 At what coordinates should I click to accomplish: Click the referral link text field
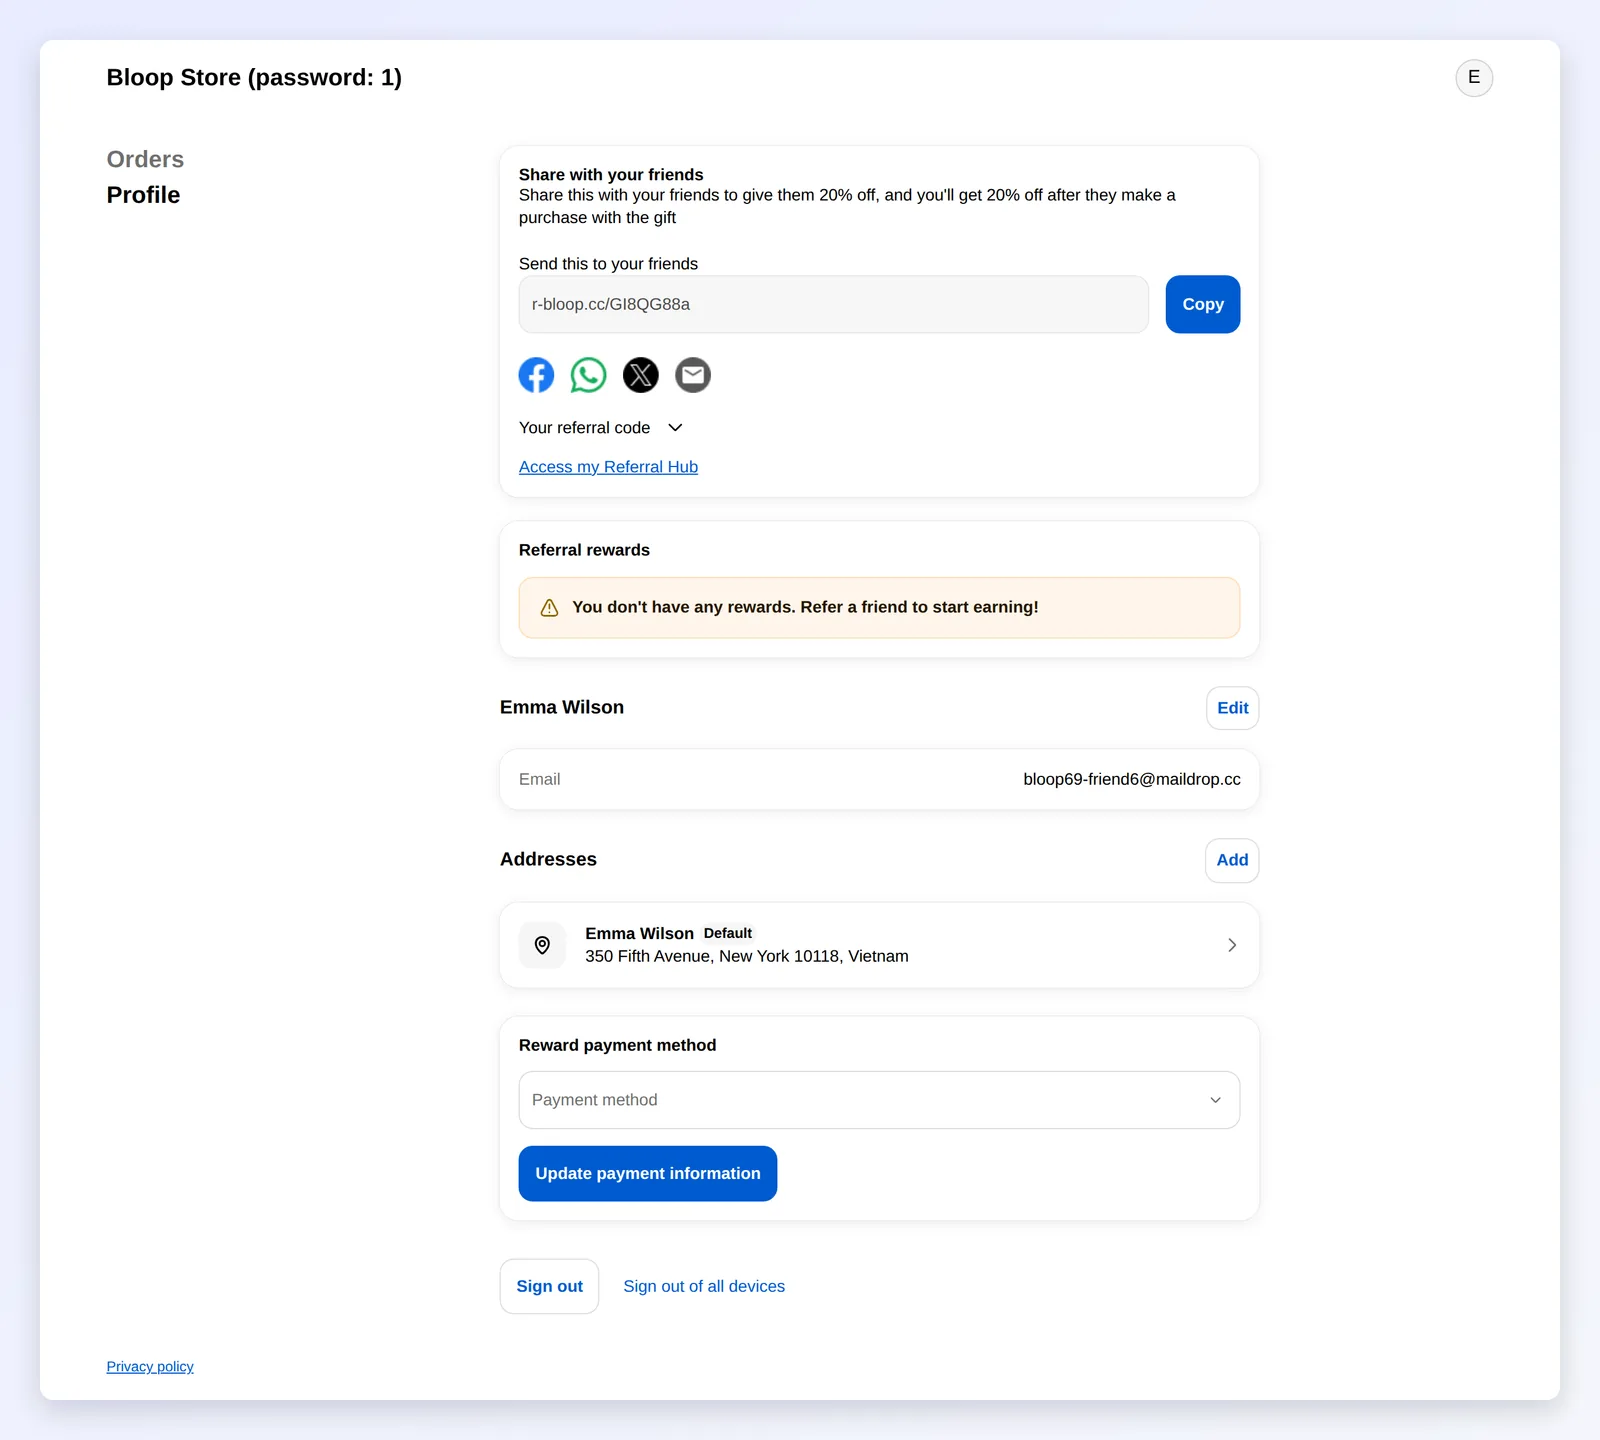pos(833,304)
